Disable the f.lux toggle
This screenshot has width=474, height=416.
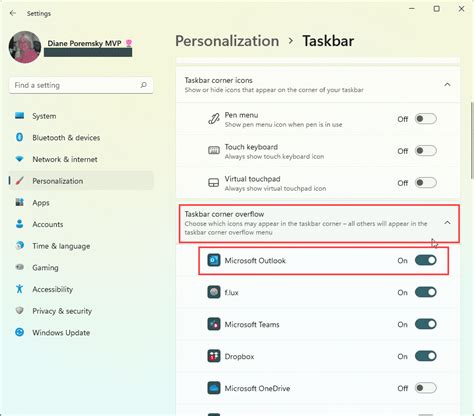(x=426, y=292)
